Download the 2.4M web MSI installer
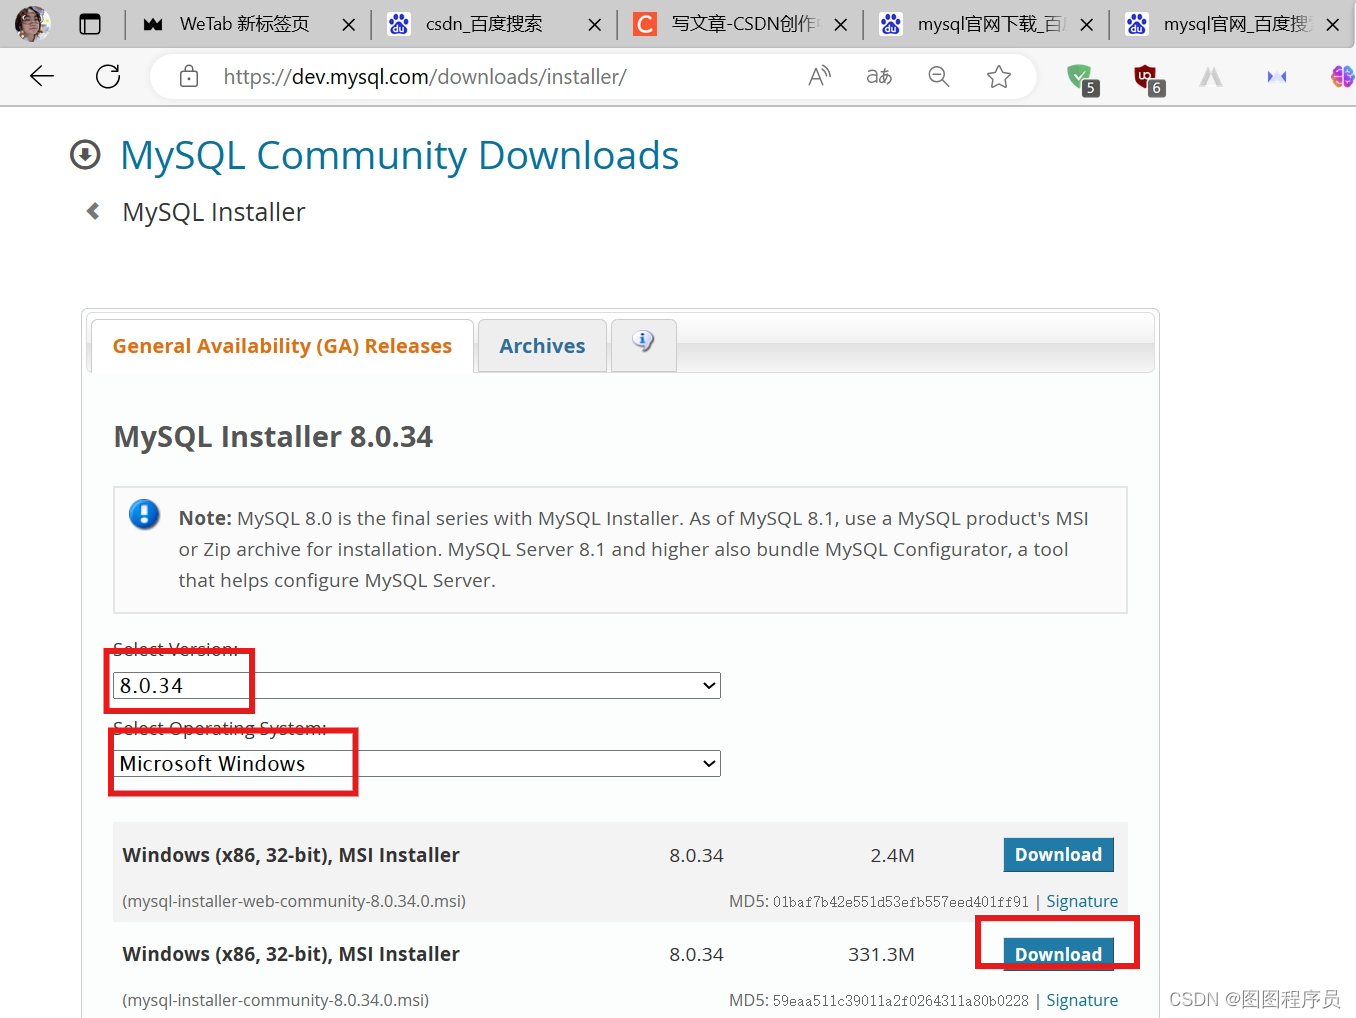This screenshot has width=1356, height=1018. pyautogui.click(x=1058, y=855)
